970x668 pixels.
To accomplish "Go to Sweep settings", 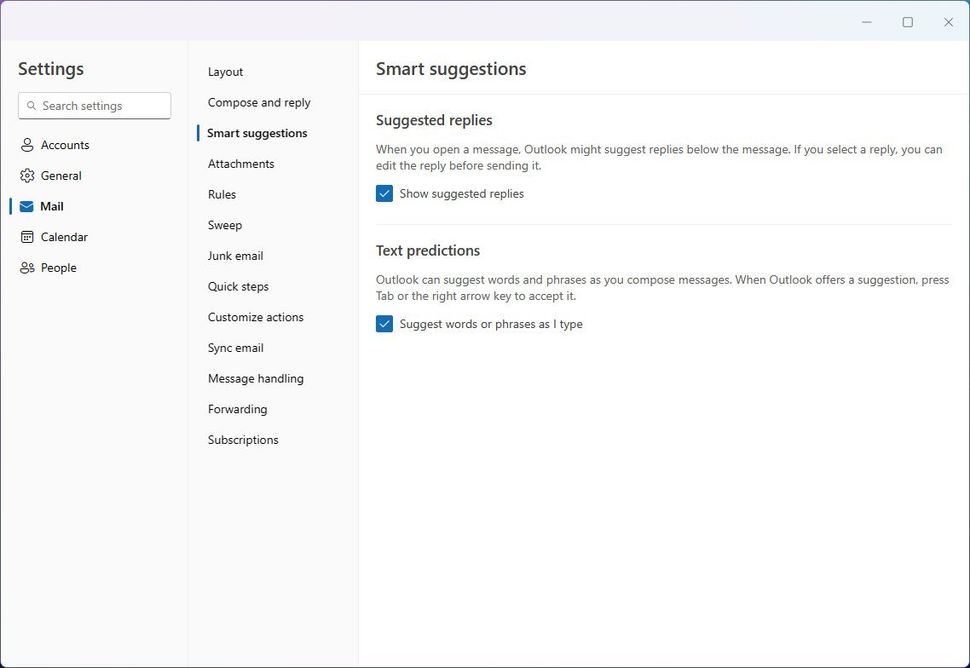I will pyautogui.click(x=224, y=225).
